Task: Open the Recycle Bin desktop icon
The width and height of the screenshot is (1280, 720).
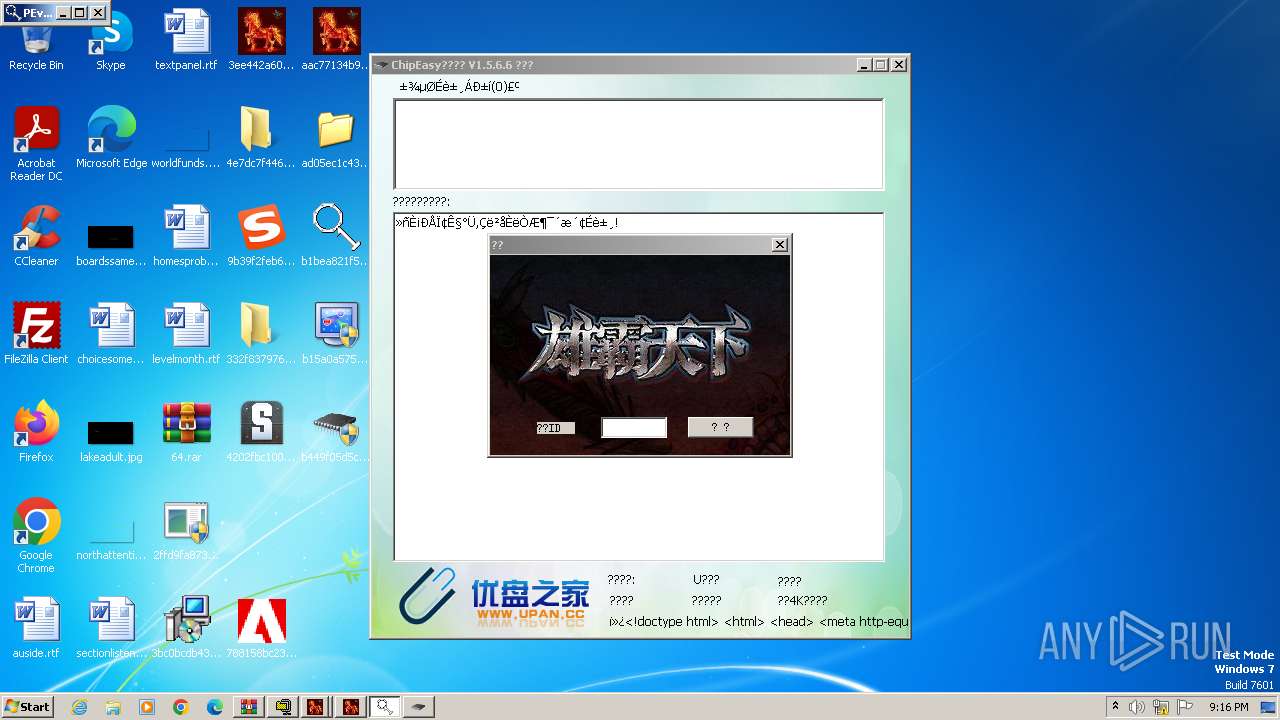Action: coord(36,45)
